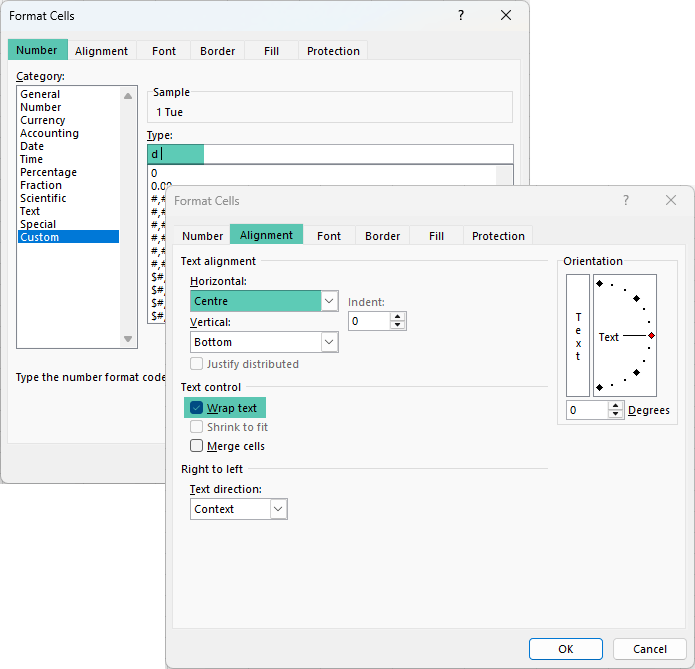695x669 pixels.
Task: Decrease the Indent value with down arrow
Action: pyautogui.click(x=398, y=325)
